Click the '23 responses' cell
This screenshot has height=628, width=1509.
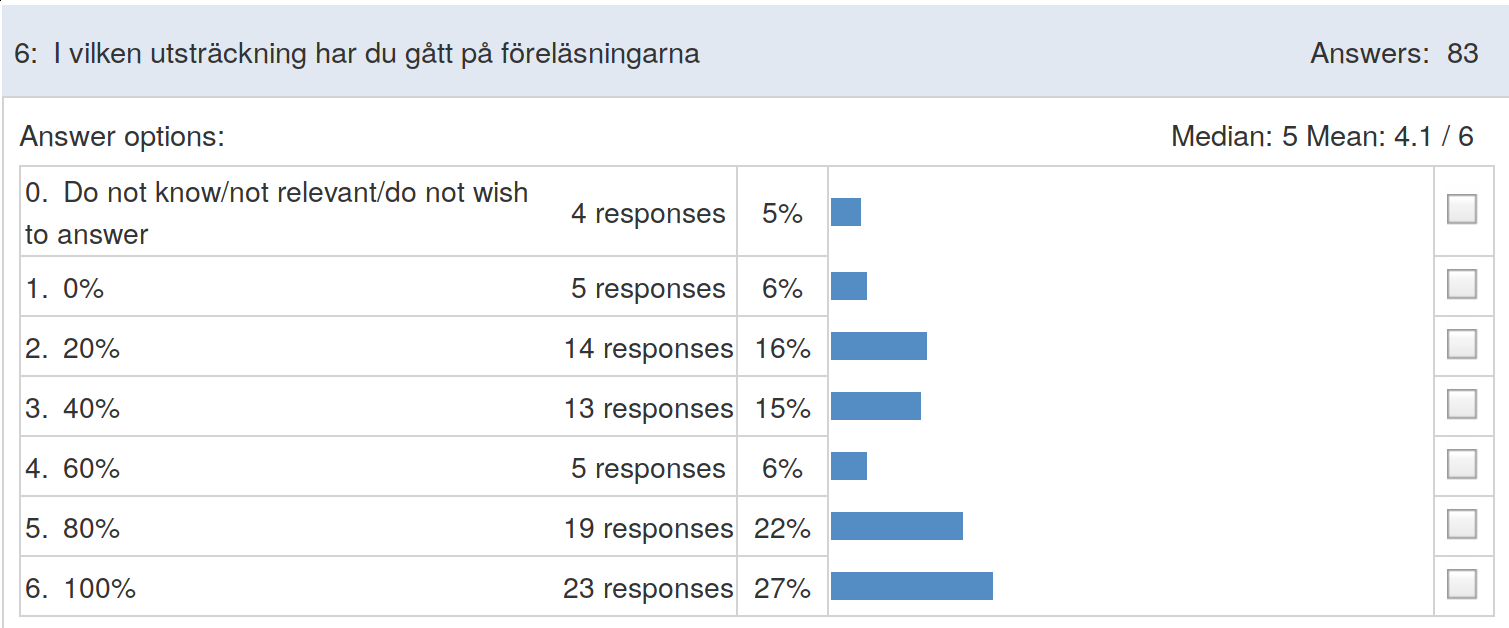point(648,589)
